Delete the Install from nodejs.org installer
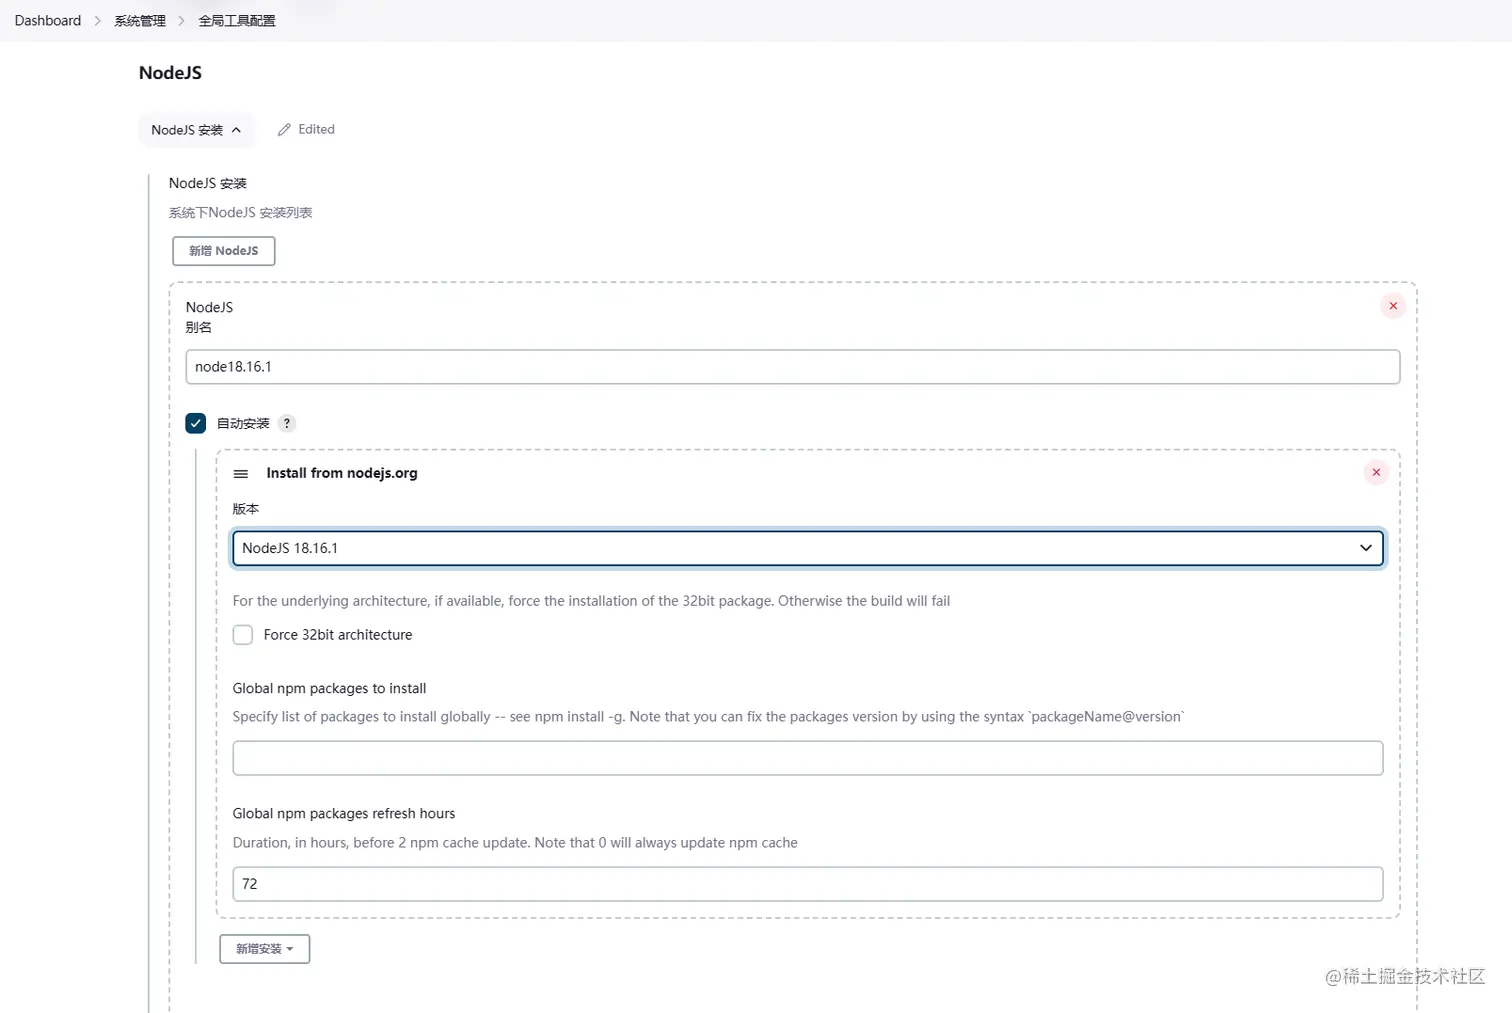Screen dimensions: 1512x1013 (x=1376, y=472)
